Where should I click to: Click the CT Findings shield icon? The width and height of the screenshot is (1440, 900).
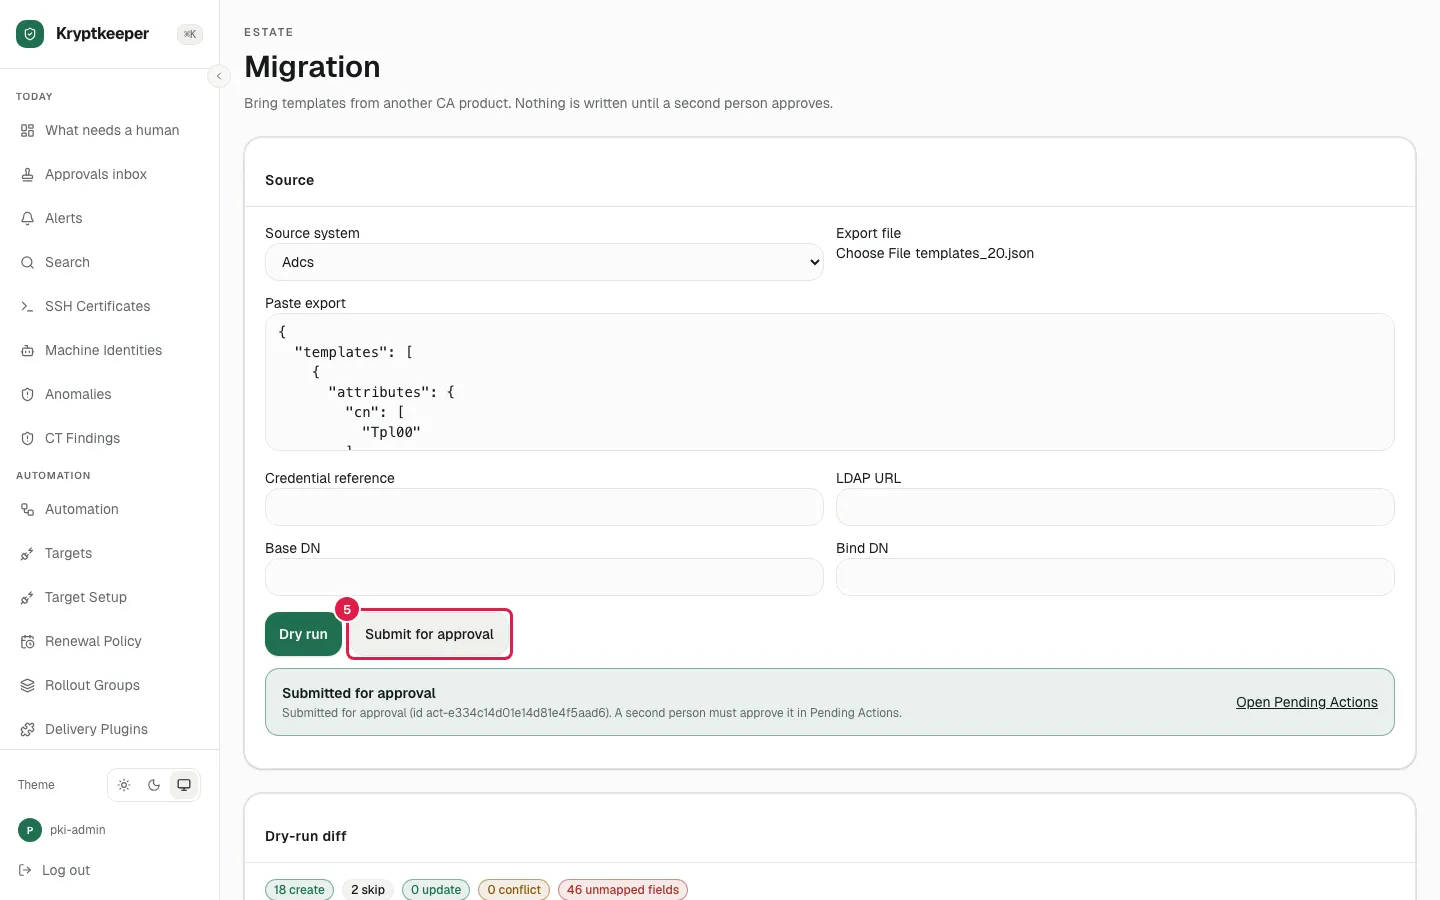click(x=27, y=438)
